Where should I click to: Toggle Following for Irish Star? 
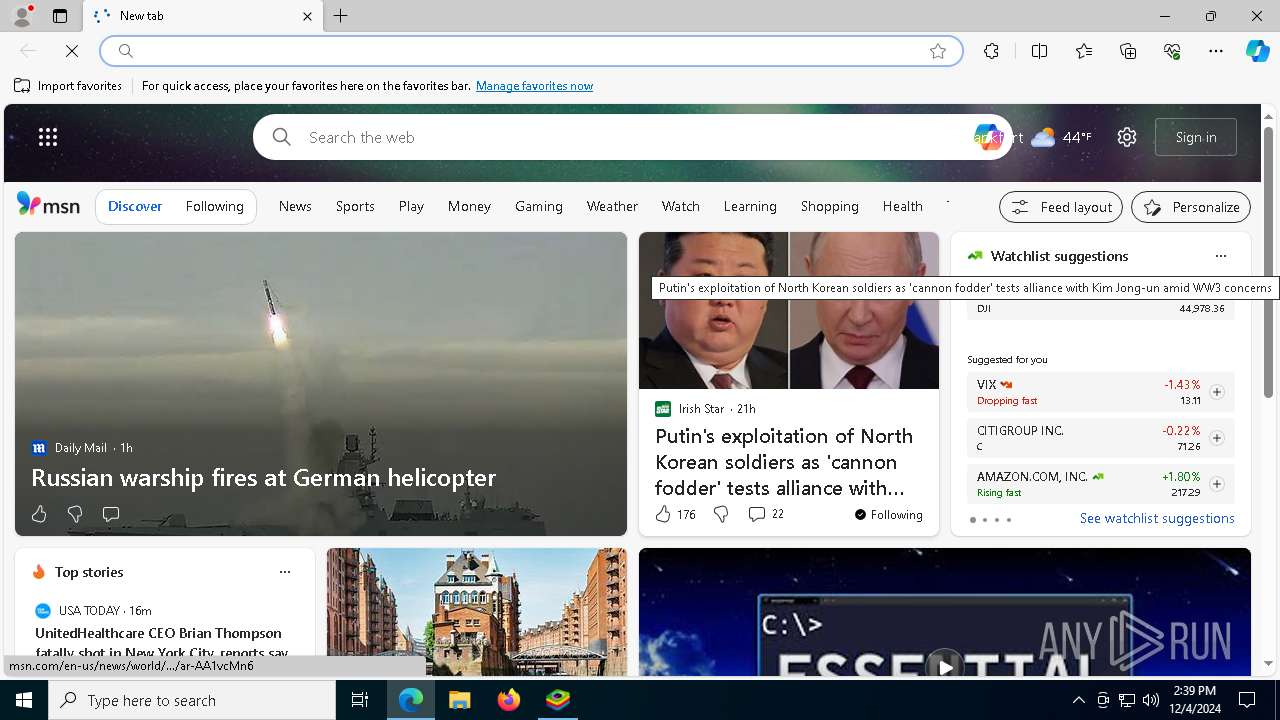(888, 514)
